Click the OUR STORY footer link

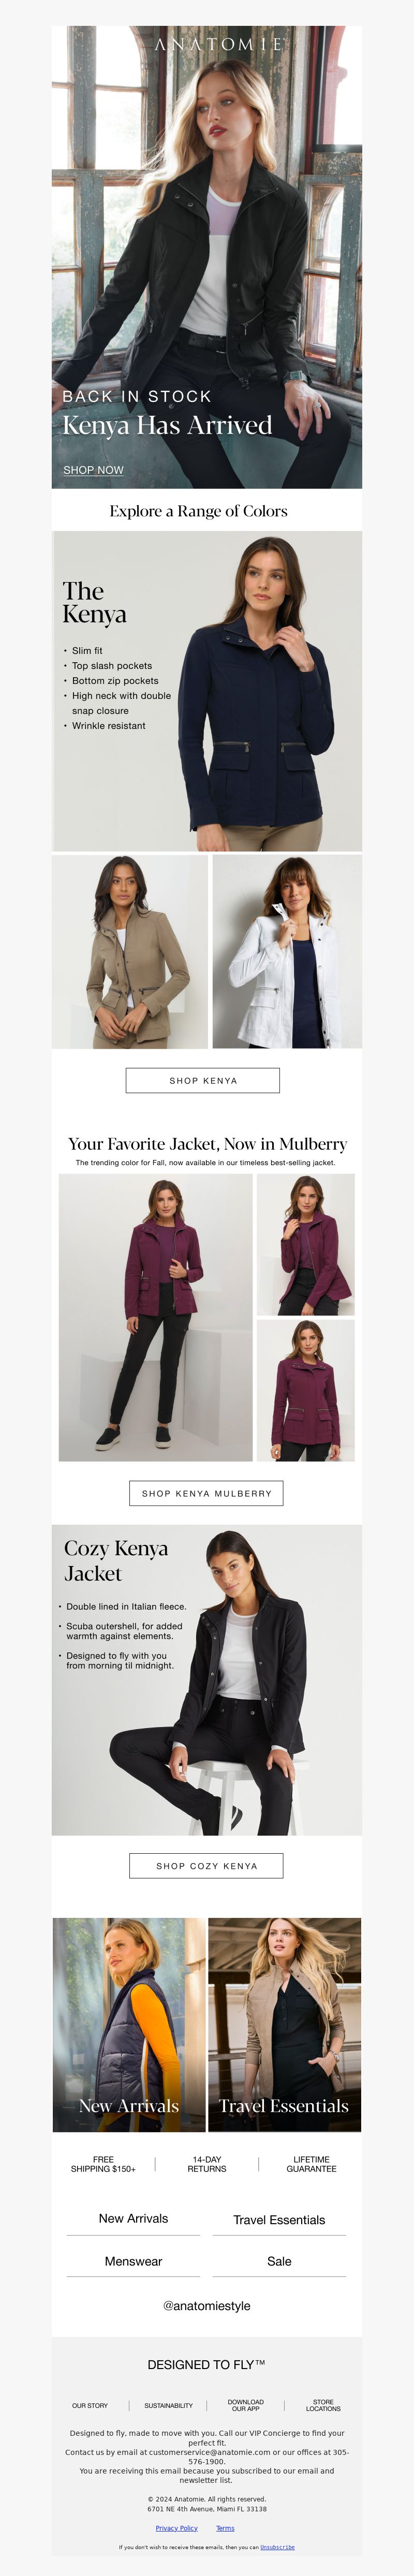tap(90, 2405)
